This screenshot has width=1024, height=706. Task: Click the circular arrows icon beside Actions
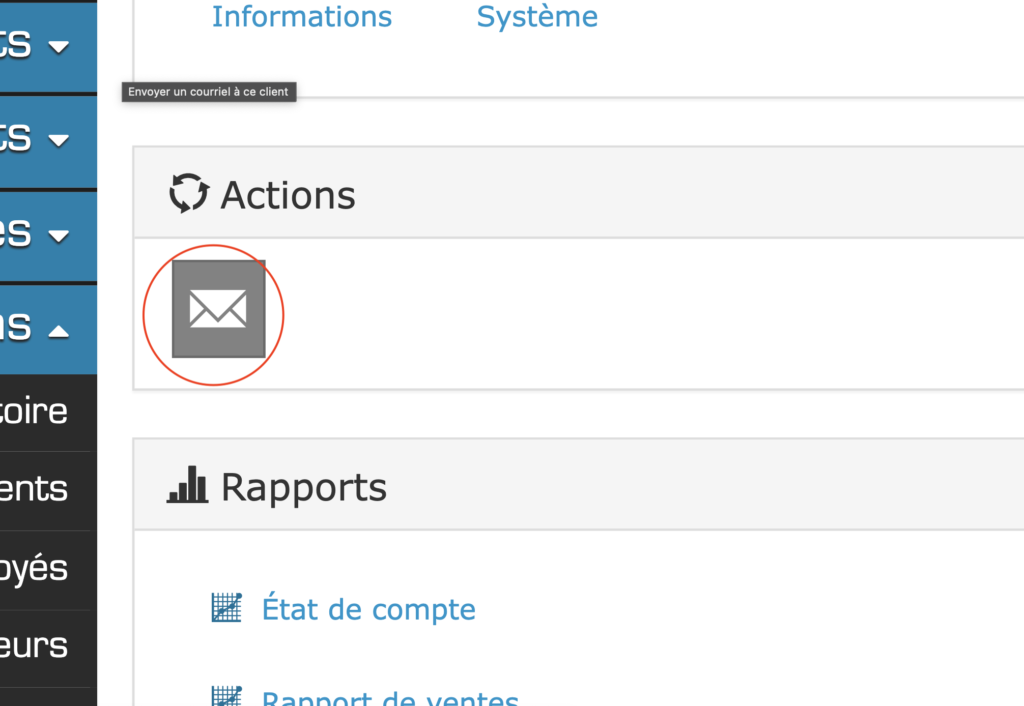coord(188,193)
